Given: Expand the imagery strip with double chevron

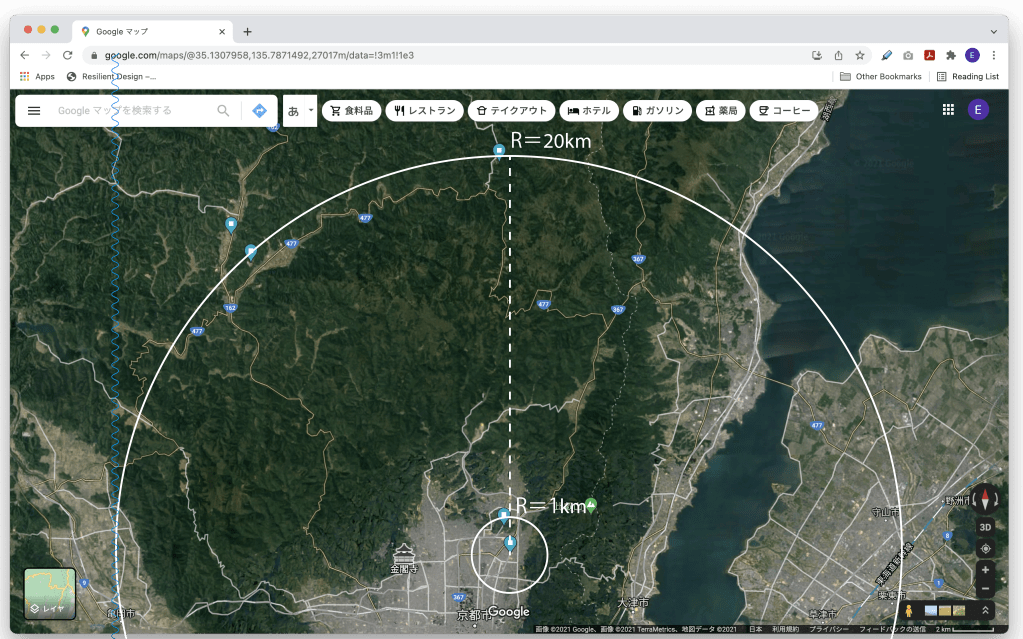Looking at the screenshot, I should (985, 610).
